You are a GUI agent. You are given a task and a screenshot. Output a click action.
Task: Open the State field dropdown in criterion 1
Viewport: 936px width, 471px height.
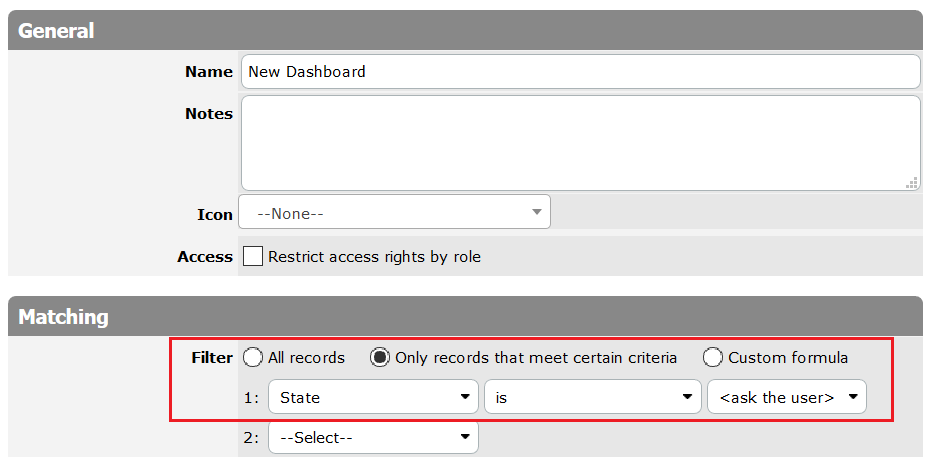pos(374,397)
